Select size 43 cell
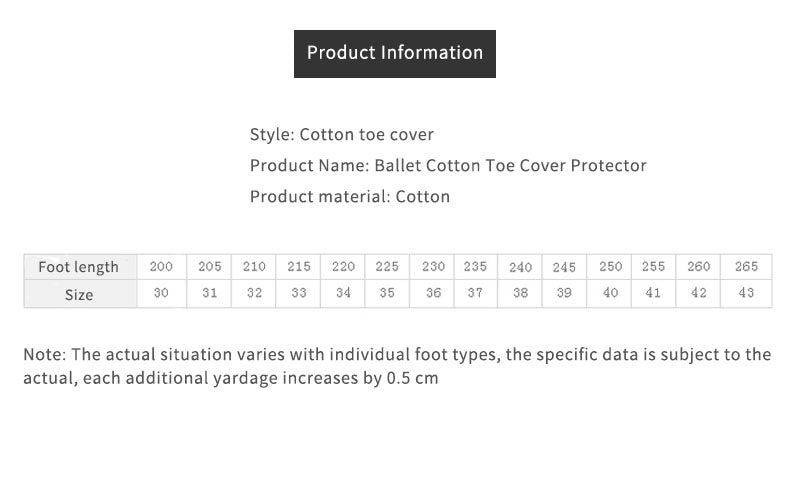The height and width of the screenshot is (483, 790). click(x=746, y=294)
